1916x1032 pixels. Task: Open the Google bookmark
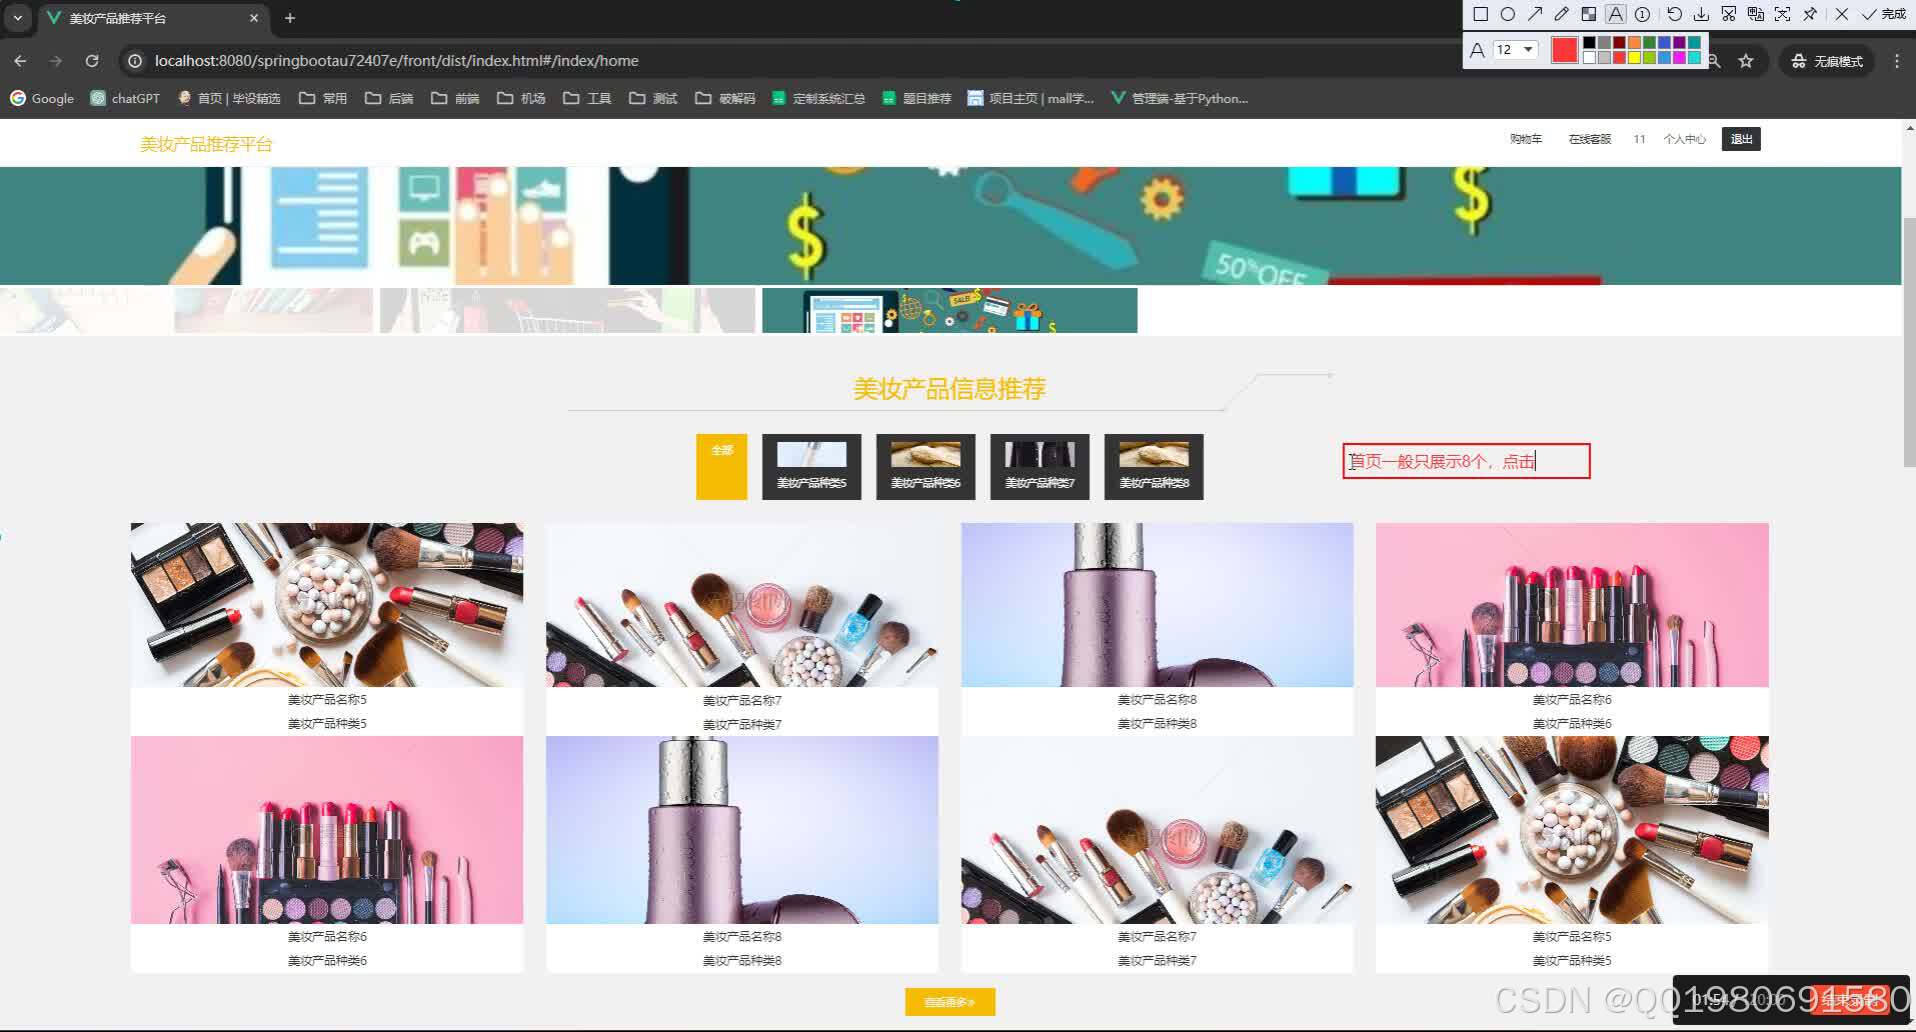coord(42,98)
